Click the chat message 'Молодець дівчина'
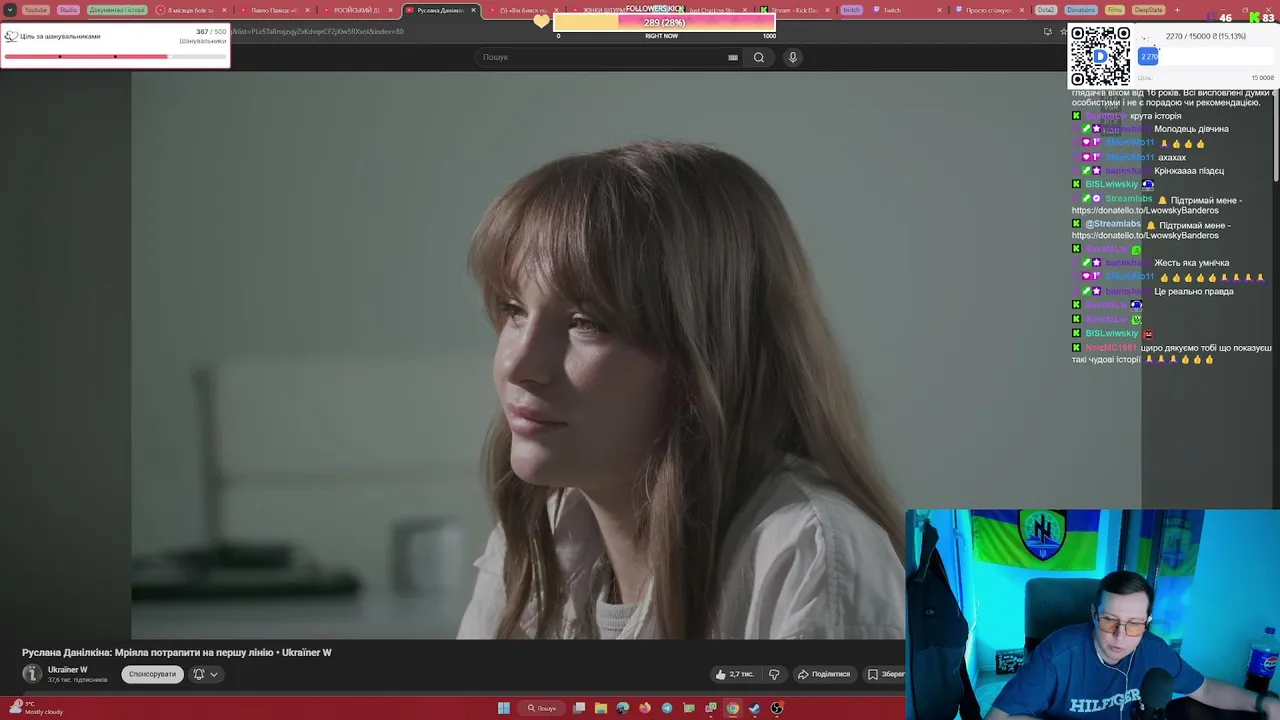The width and height of the screenshot is (1280, 720). (x=1191, y=129)
